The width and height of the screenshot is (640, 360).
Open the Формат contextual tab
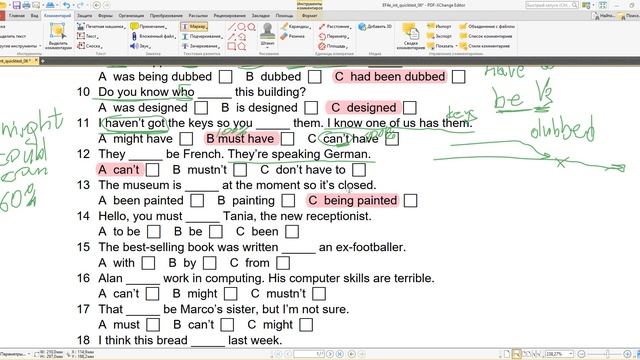309,16
